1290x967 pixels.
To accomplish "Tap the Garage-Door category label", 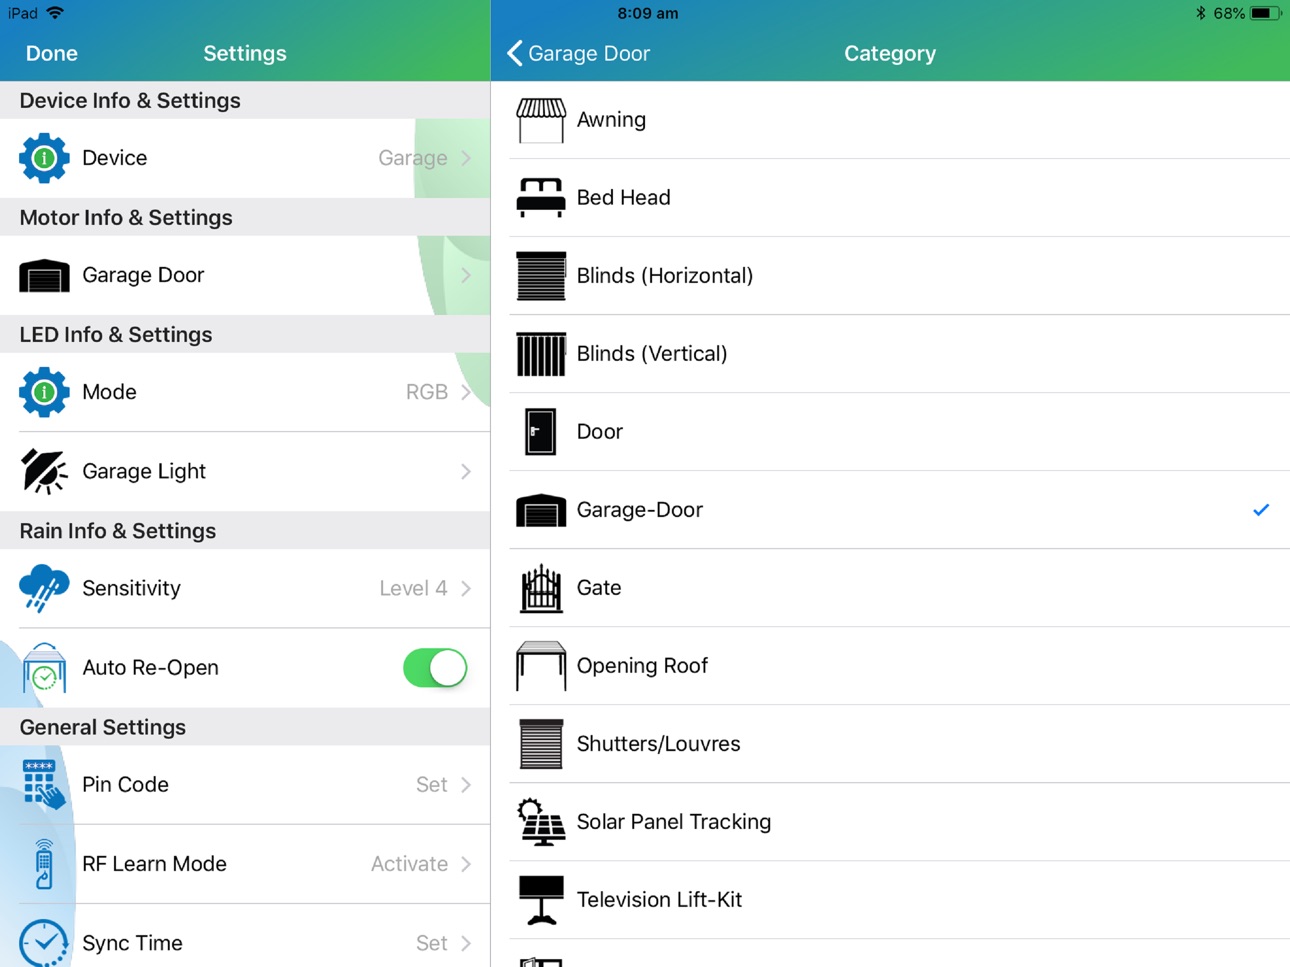I will click(x=639, y=510).
